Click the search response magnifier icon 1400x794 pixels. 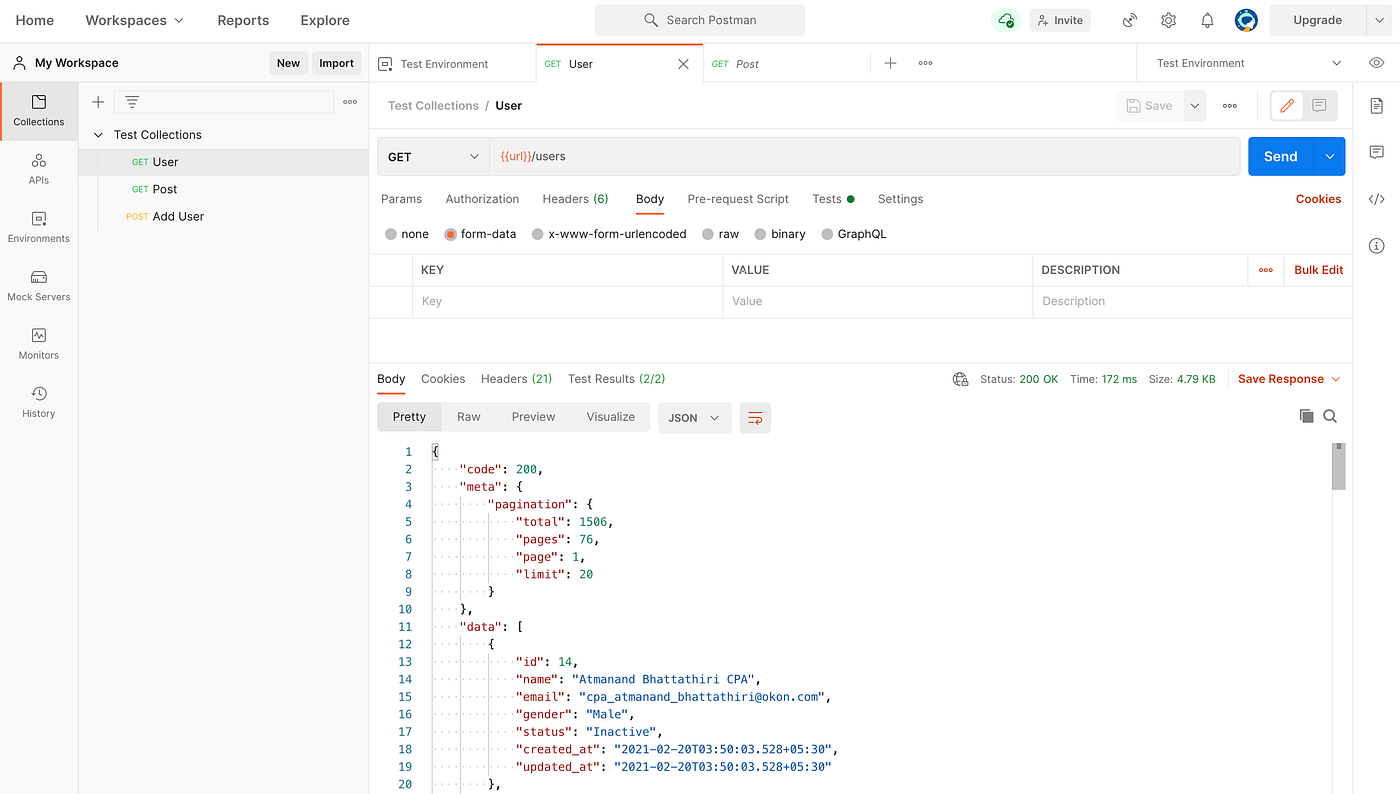tap(1330, 416)
